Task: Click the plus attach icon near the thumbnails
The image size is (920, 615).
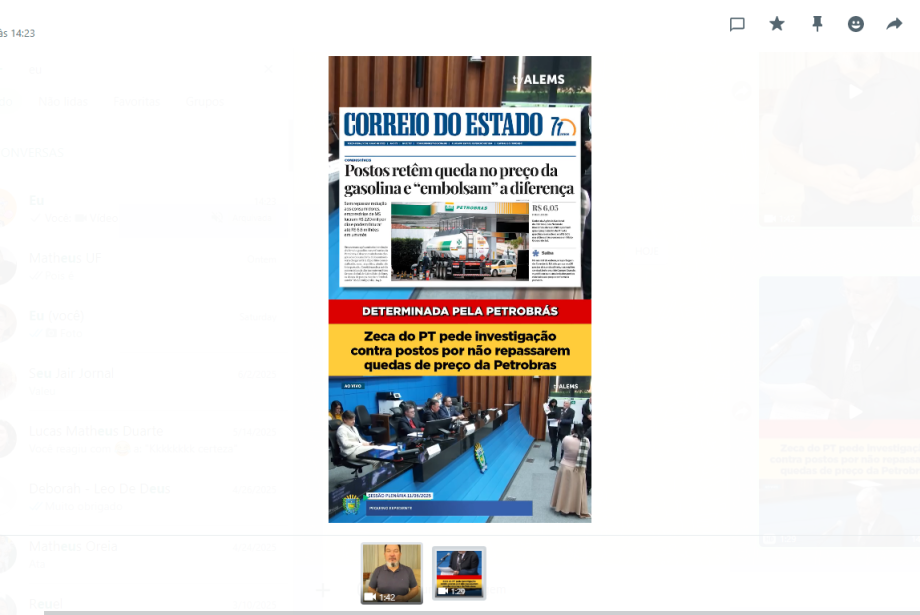Action: (x=322, y=590)
